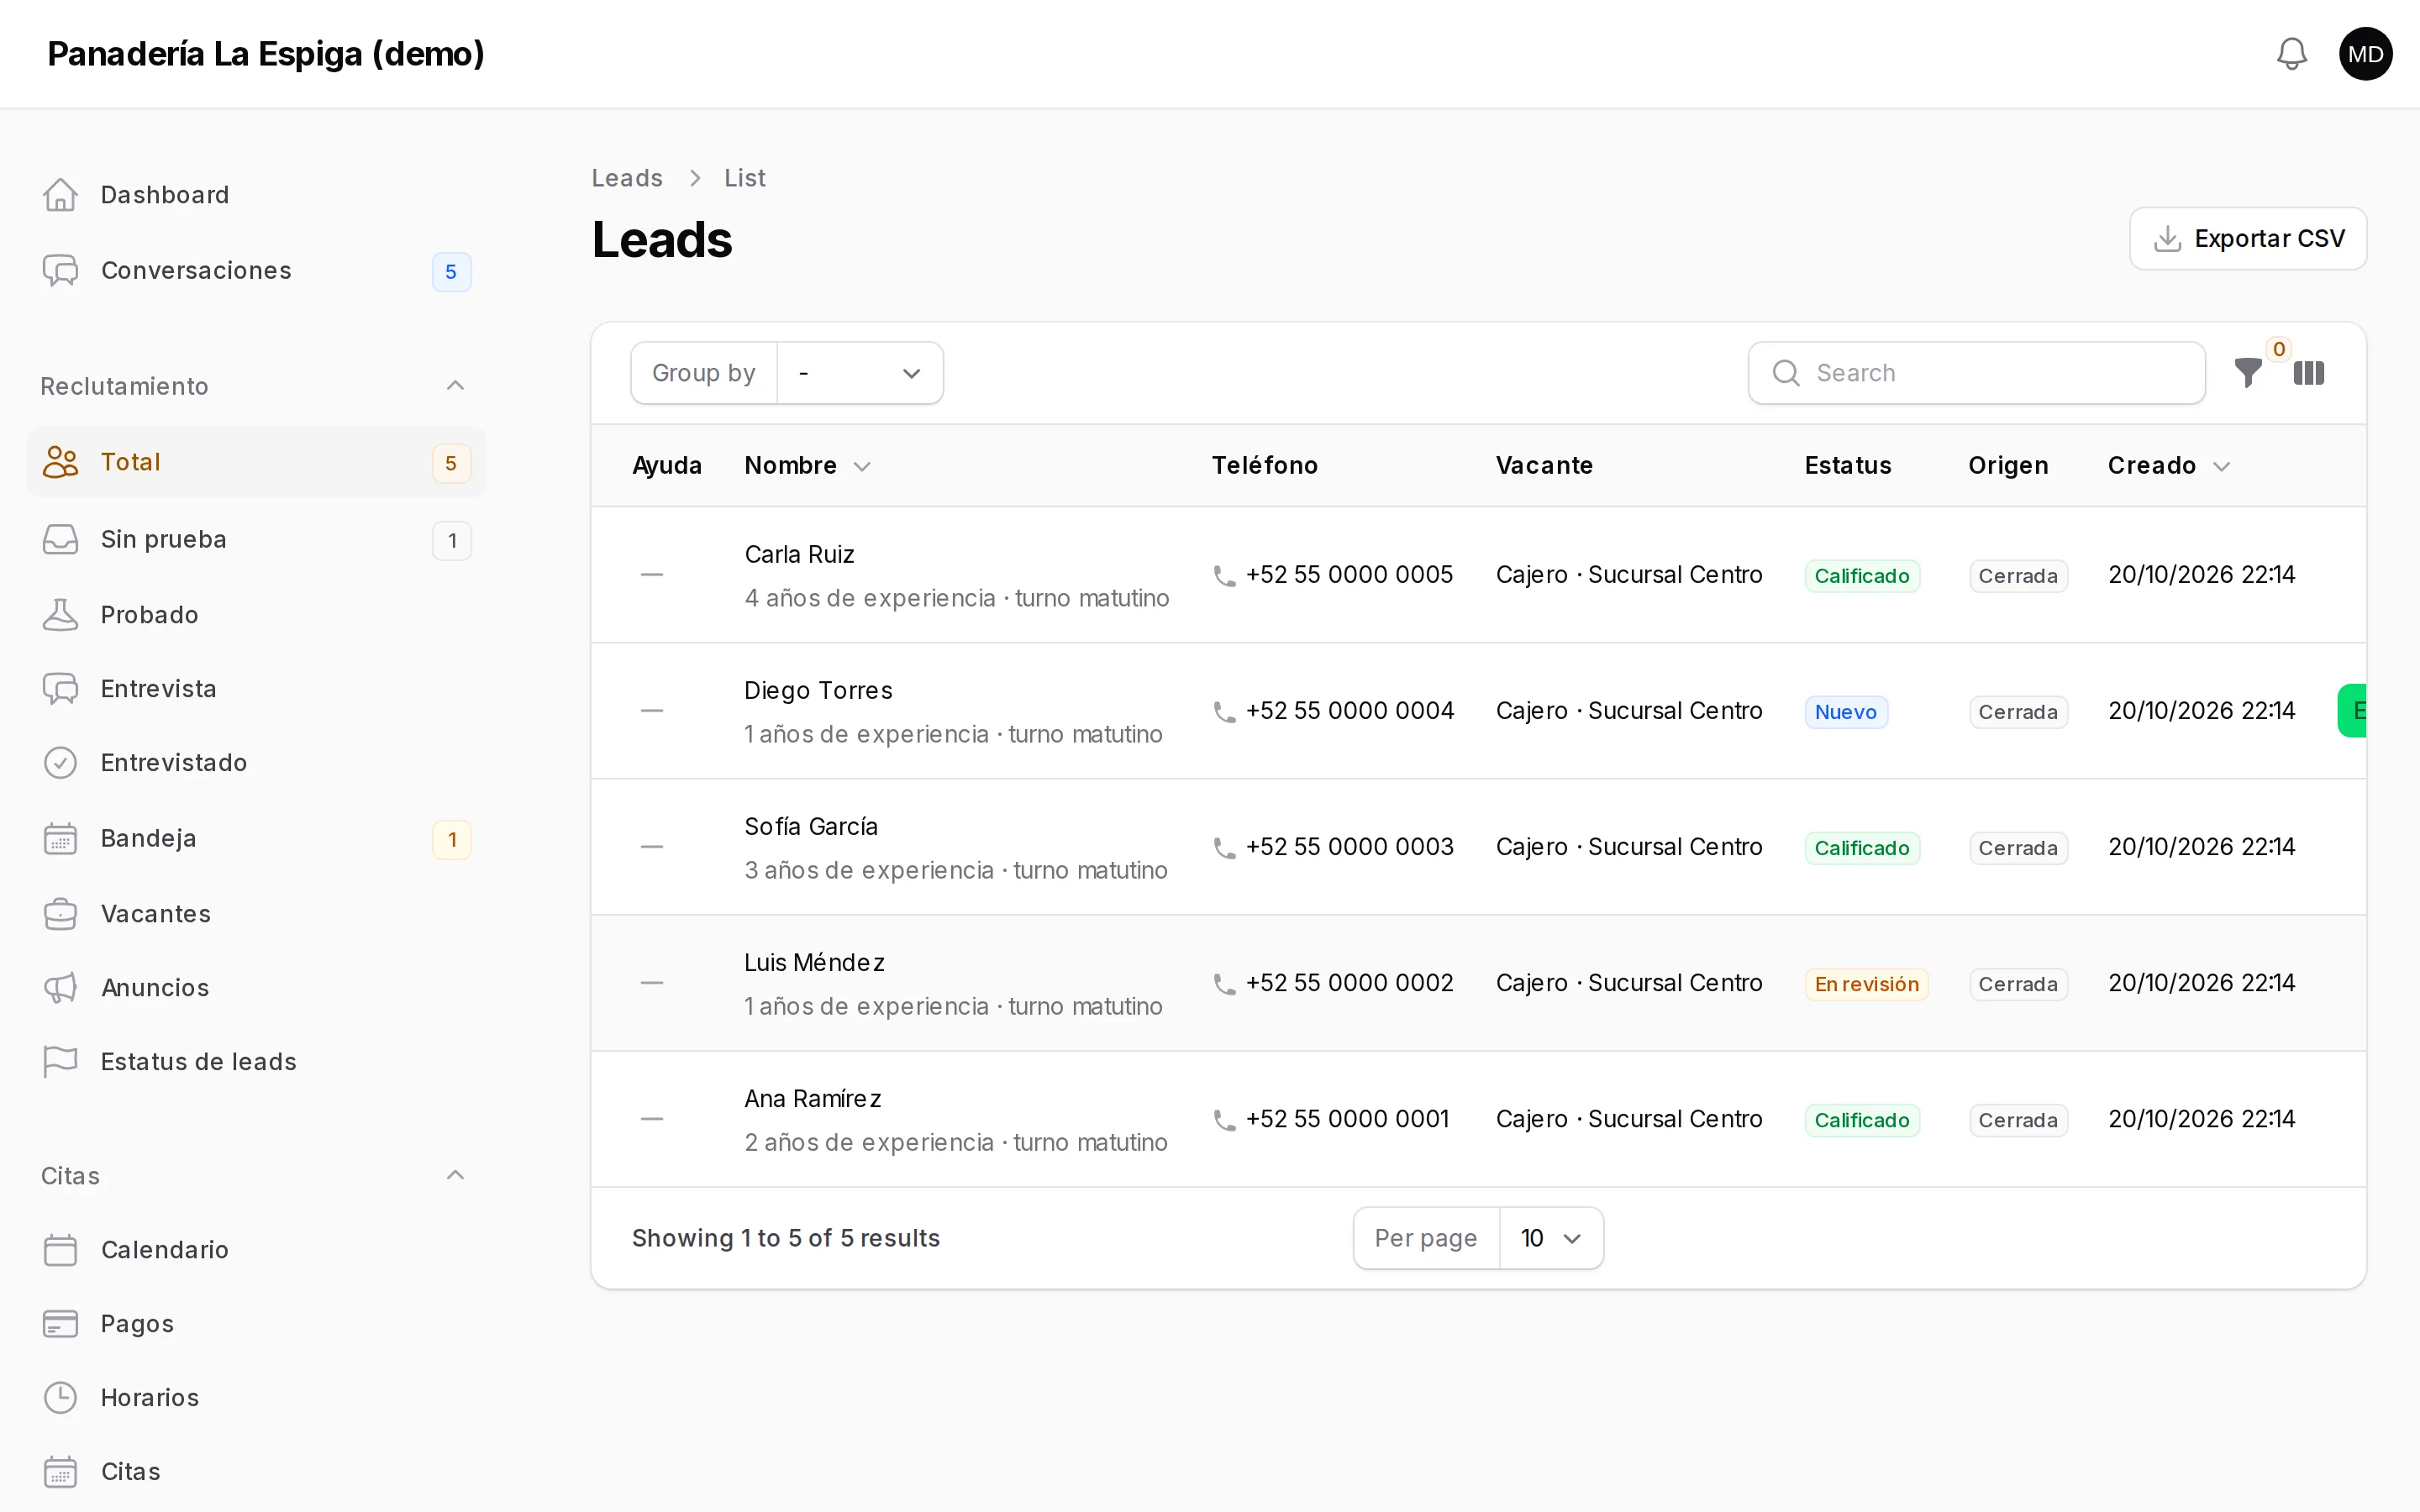This screenshot has width=2420, height=1512.
Task: Open Calendario in sidebar
Action: [256, 1250]
